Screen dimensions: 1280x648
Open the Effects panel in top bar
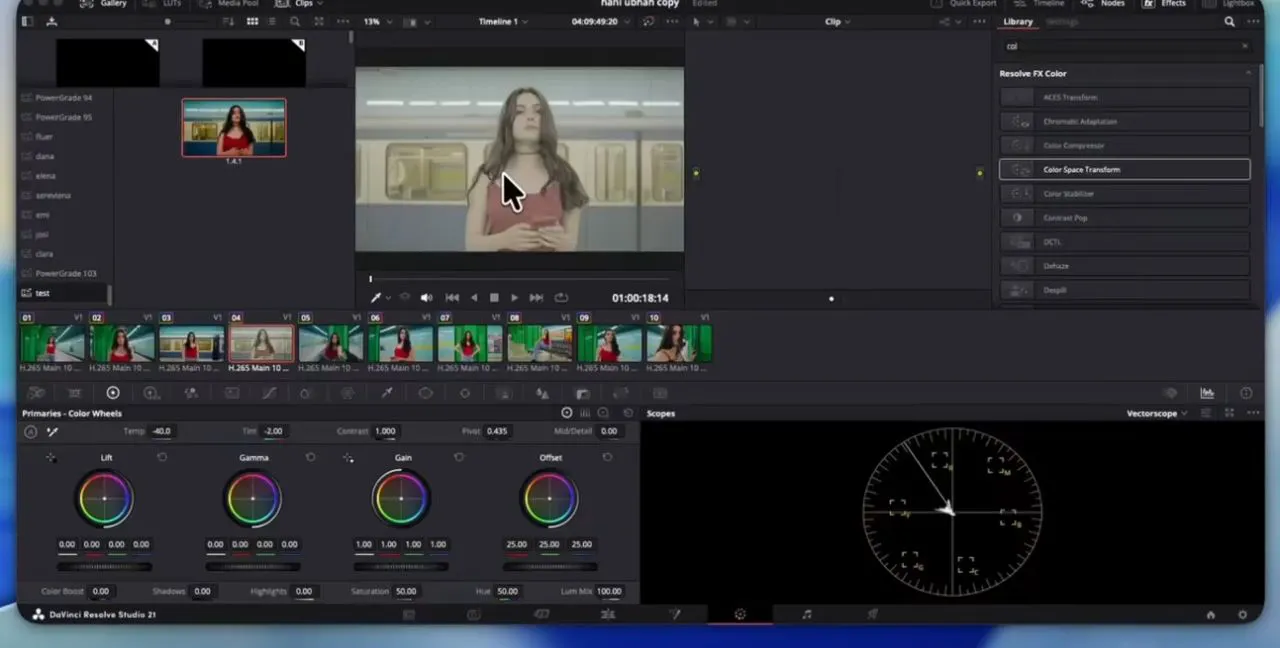1165,4
